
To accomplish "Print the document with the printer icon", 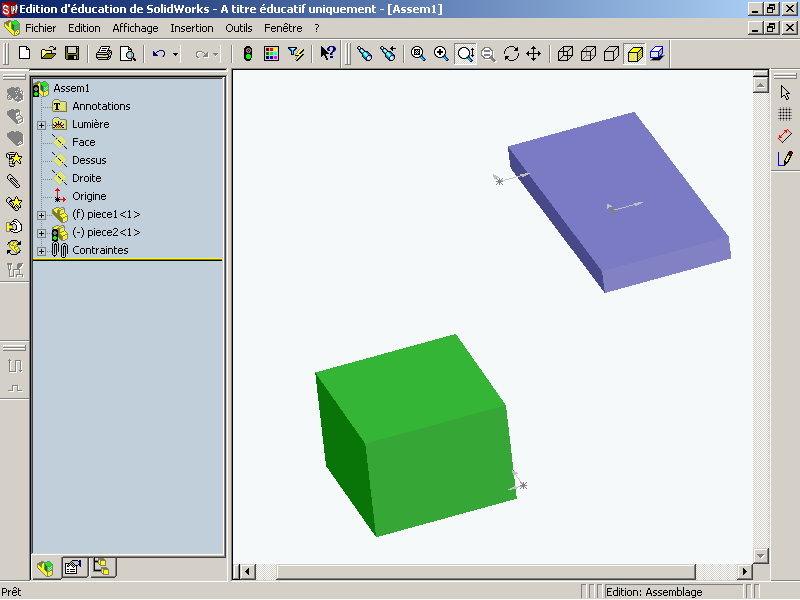I will point(104,54).
